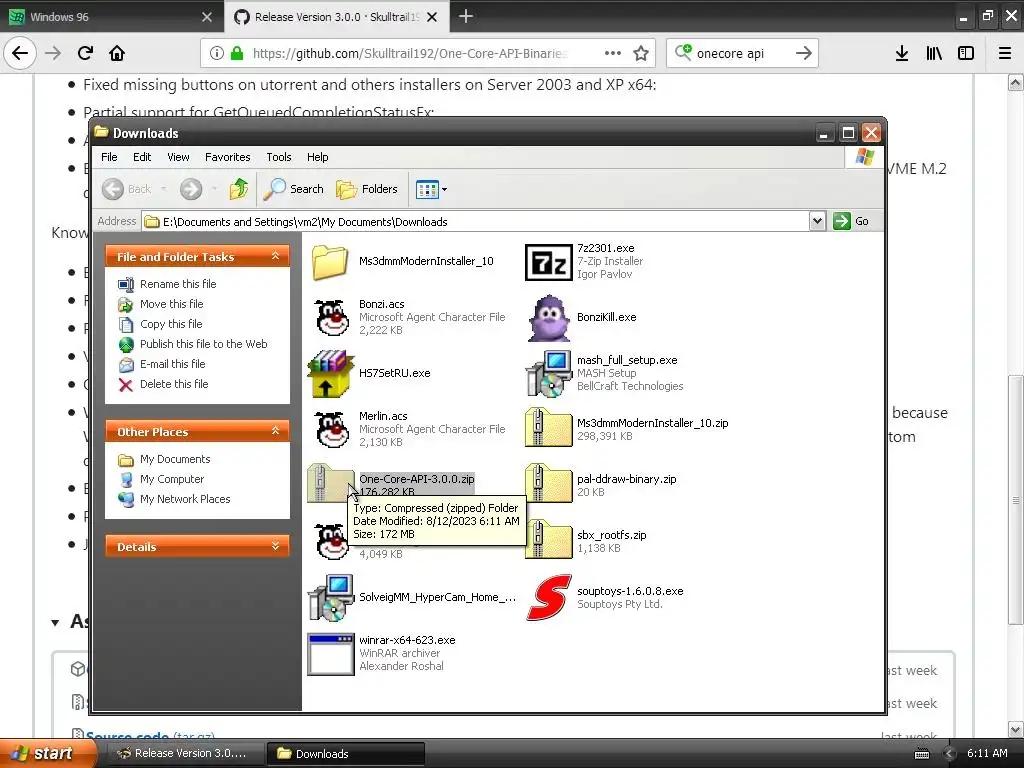Select the HS7SetRU.exe archive icon
The height and width of the screenshot is (768, 1024).
330,374
